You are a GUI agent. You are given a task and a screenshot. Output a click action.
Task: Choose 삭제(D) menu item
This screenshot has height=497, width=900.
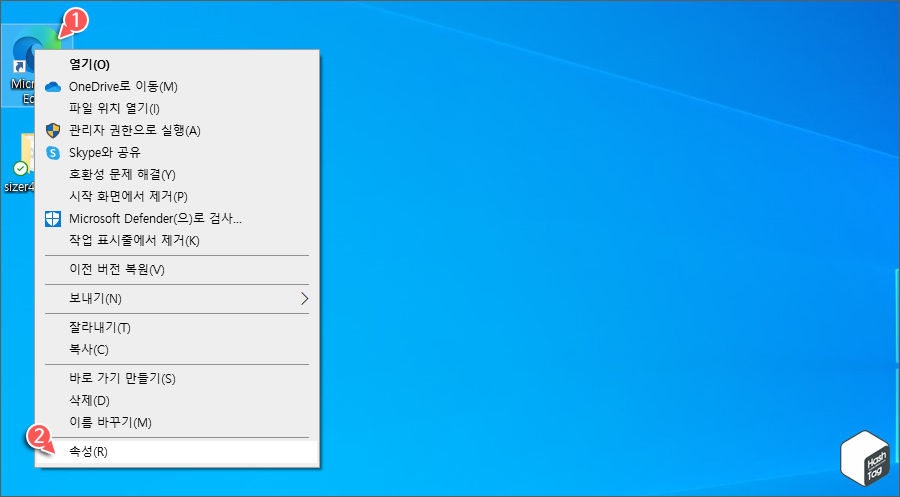177,401
